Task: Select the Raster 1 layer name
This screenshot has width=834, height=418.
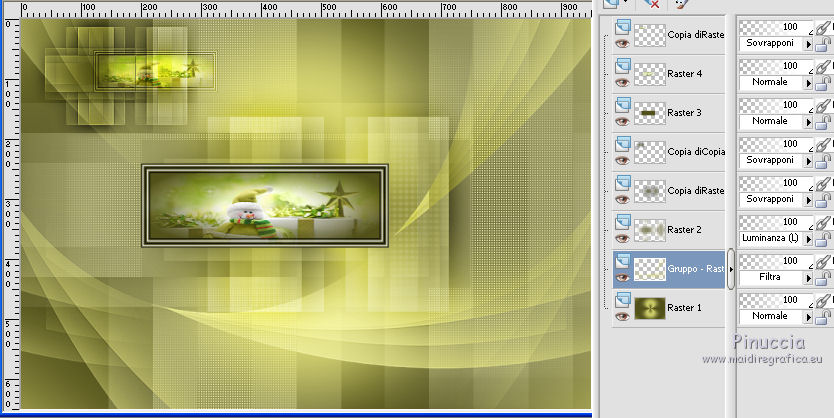Action: coord(685,307)
